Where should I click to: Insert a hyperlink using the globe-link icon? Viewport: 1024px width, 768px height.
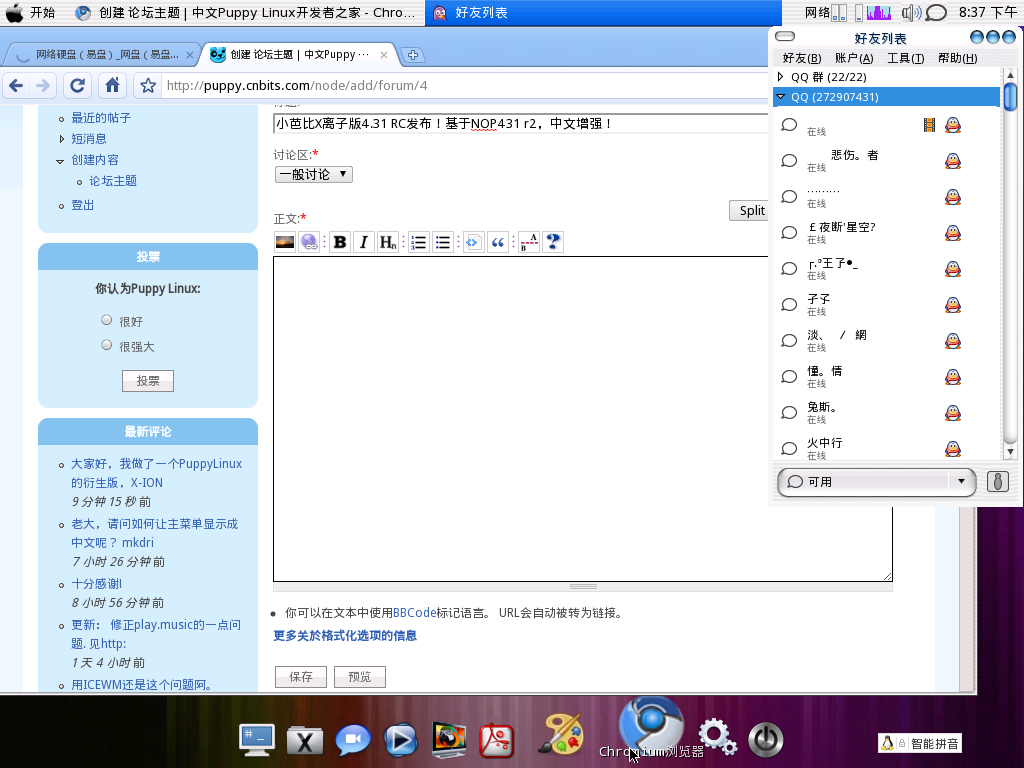310,242
